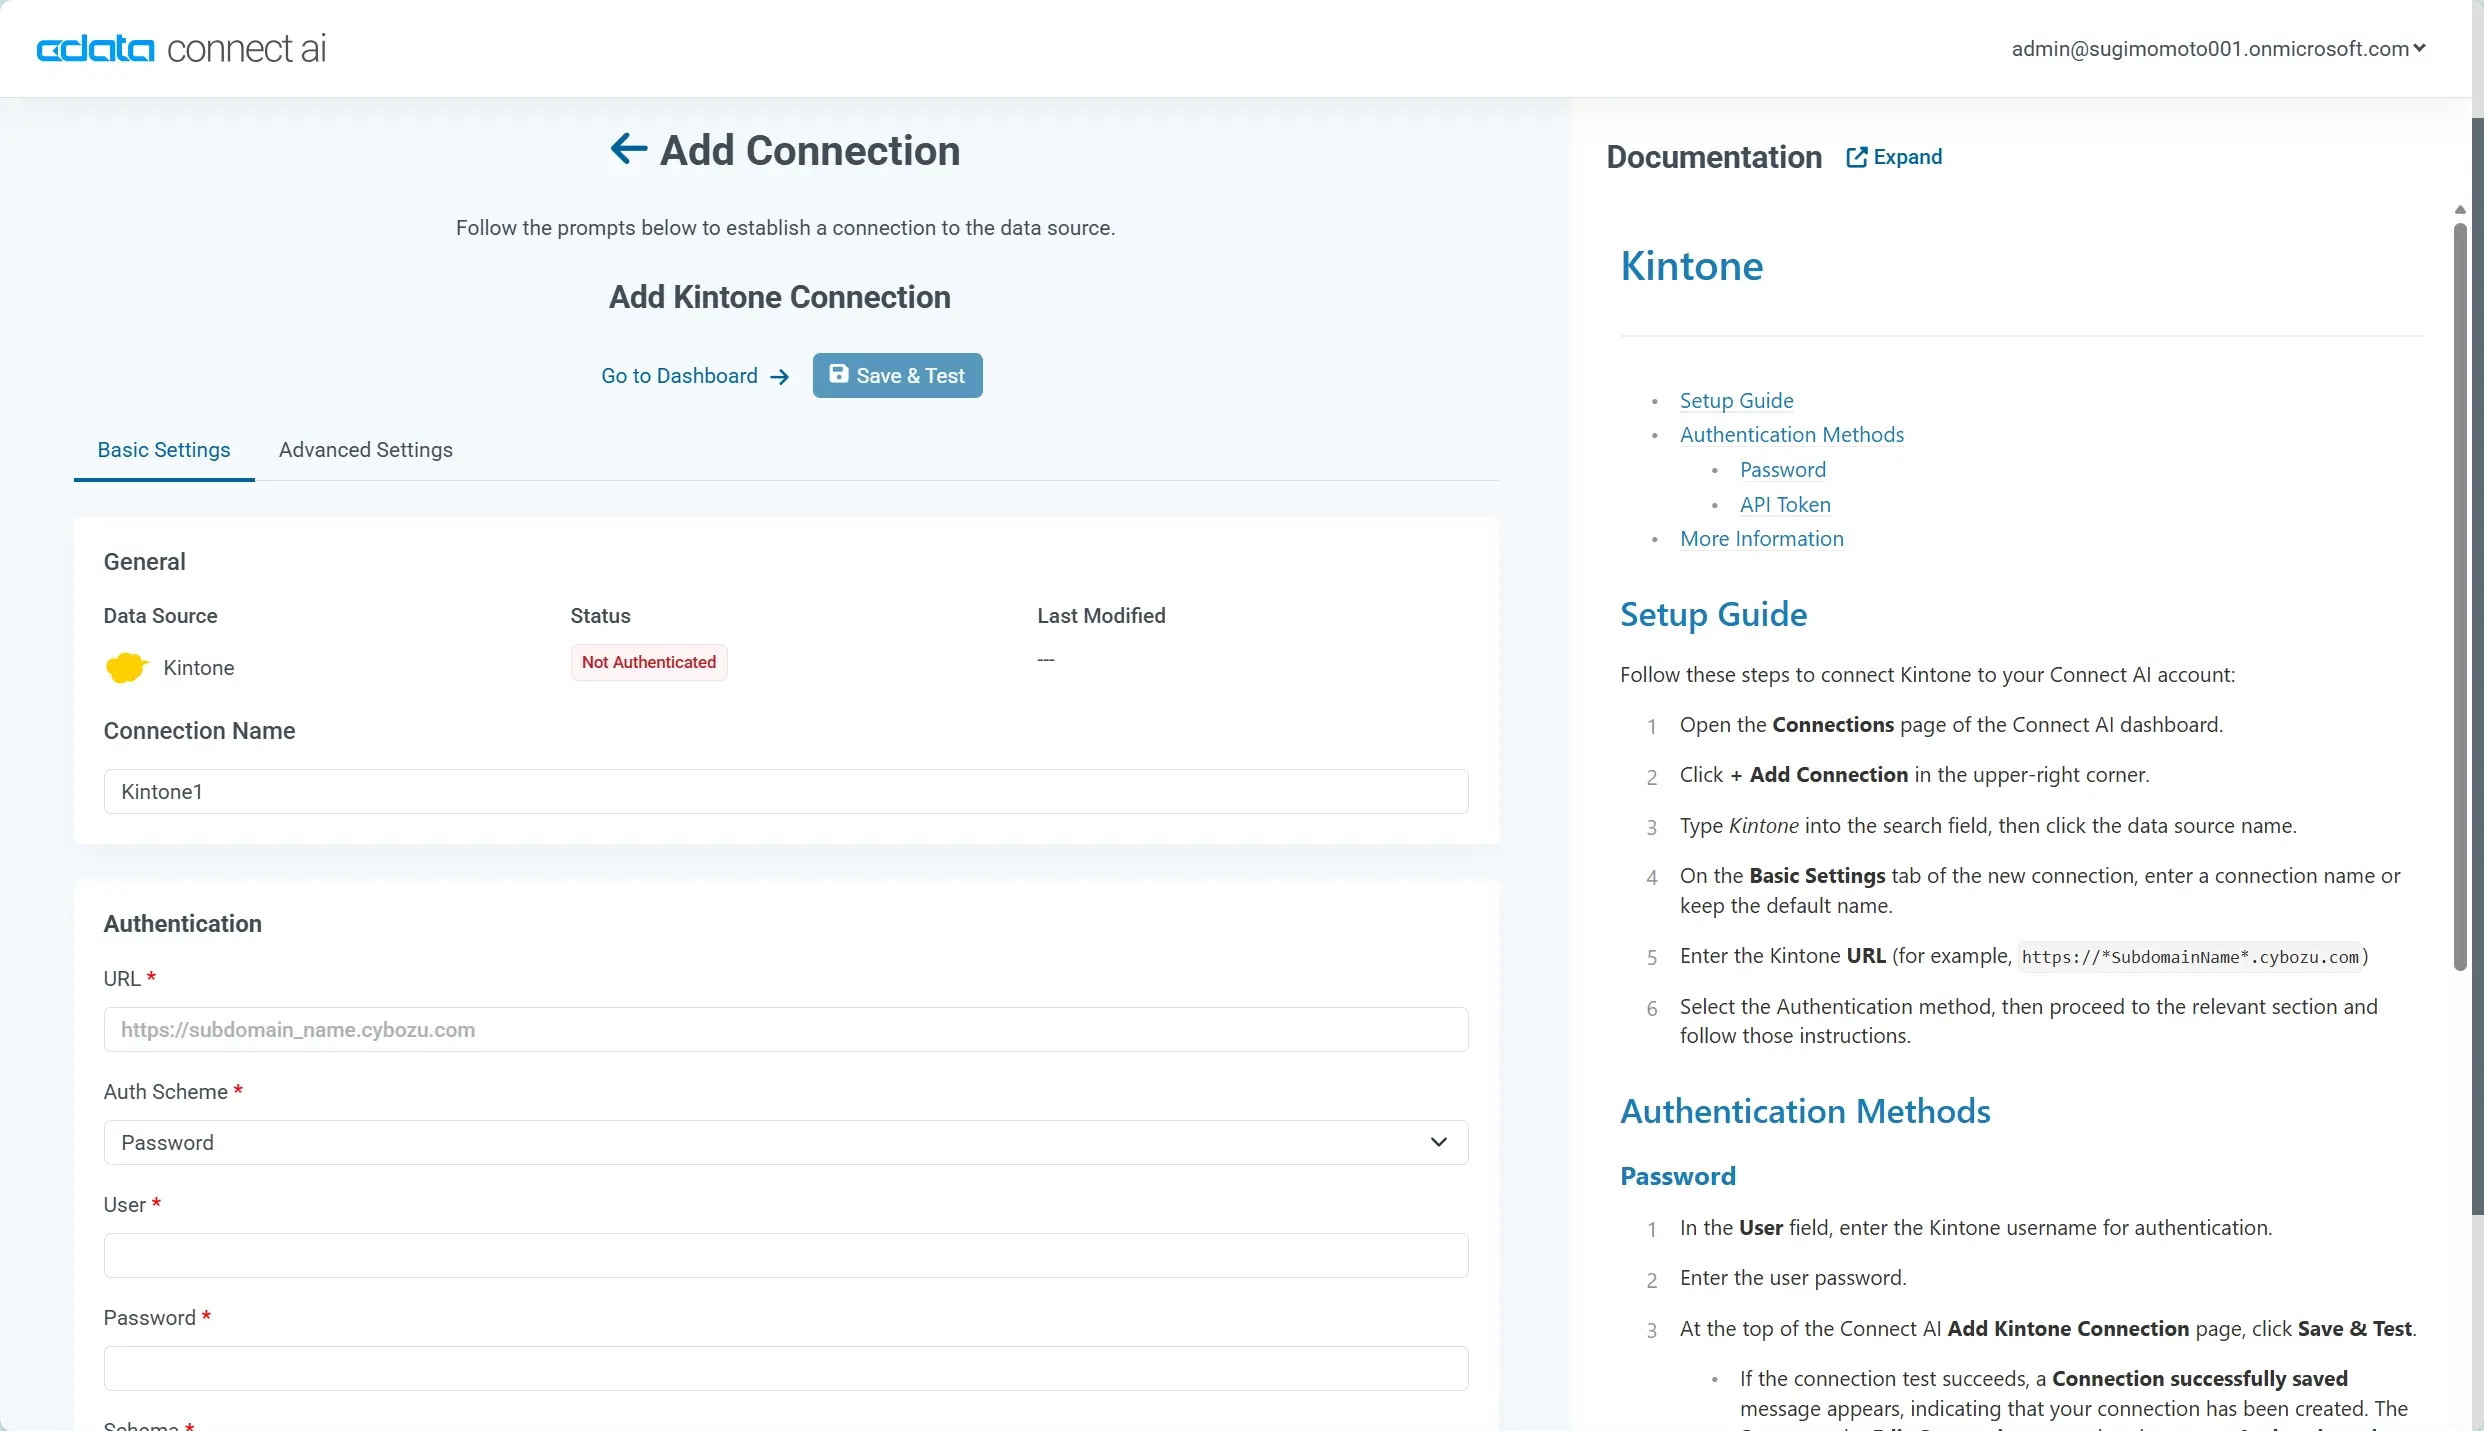The width and height of the screenshot is (2484, 1431).
Task: Click the back arrow beside Add Connection
Action: [627, 149]
